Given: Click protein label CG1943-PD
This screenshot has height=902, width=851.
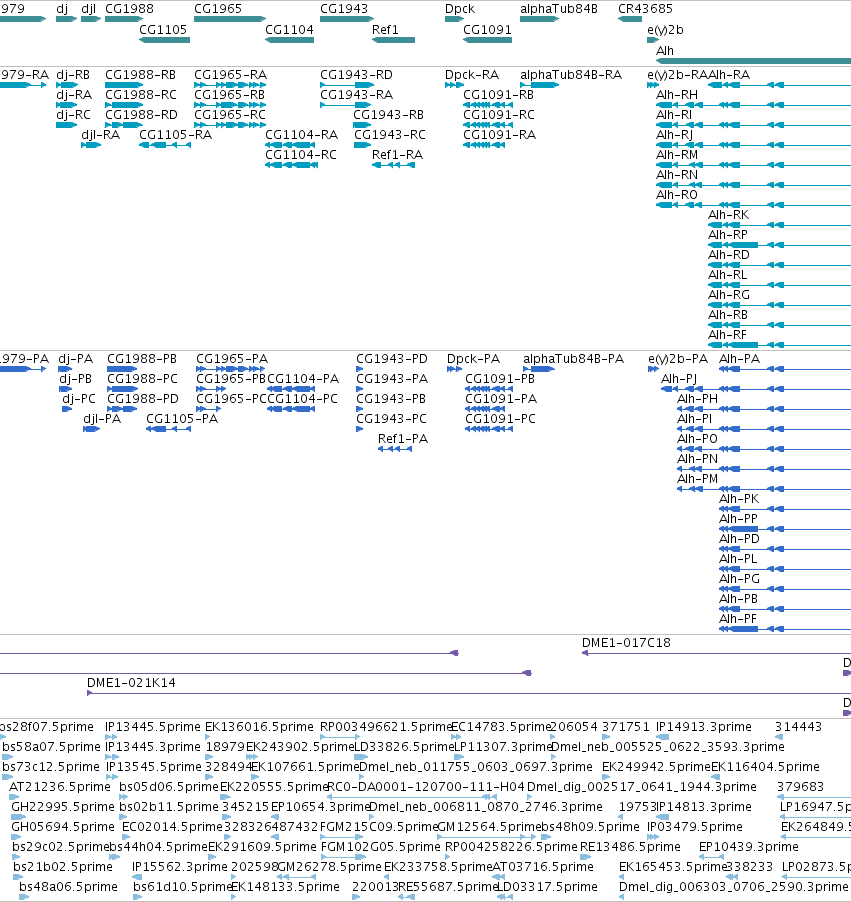Looking at the screenshot, I should click(392, 359).
